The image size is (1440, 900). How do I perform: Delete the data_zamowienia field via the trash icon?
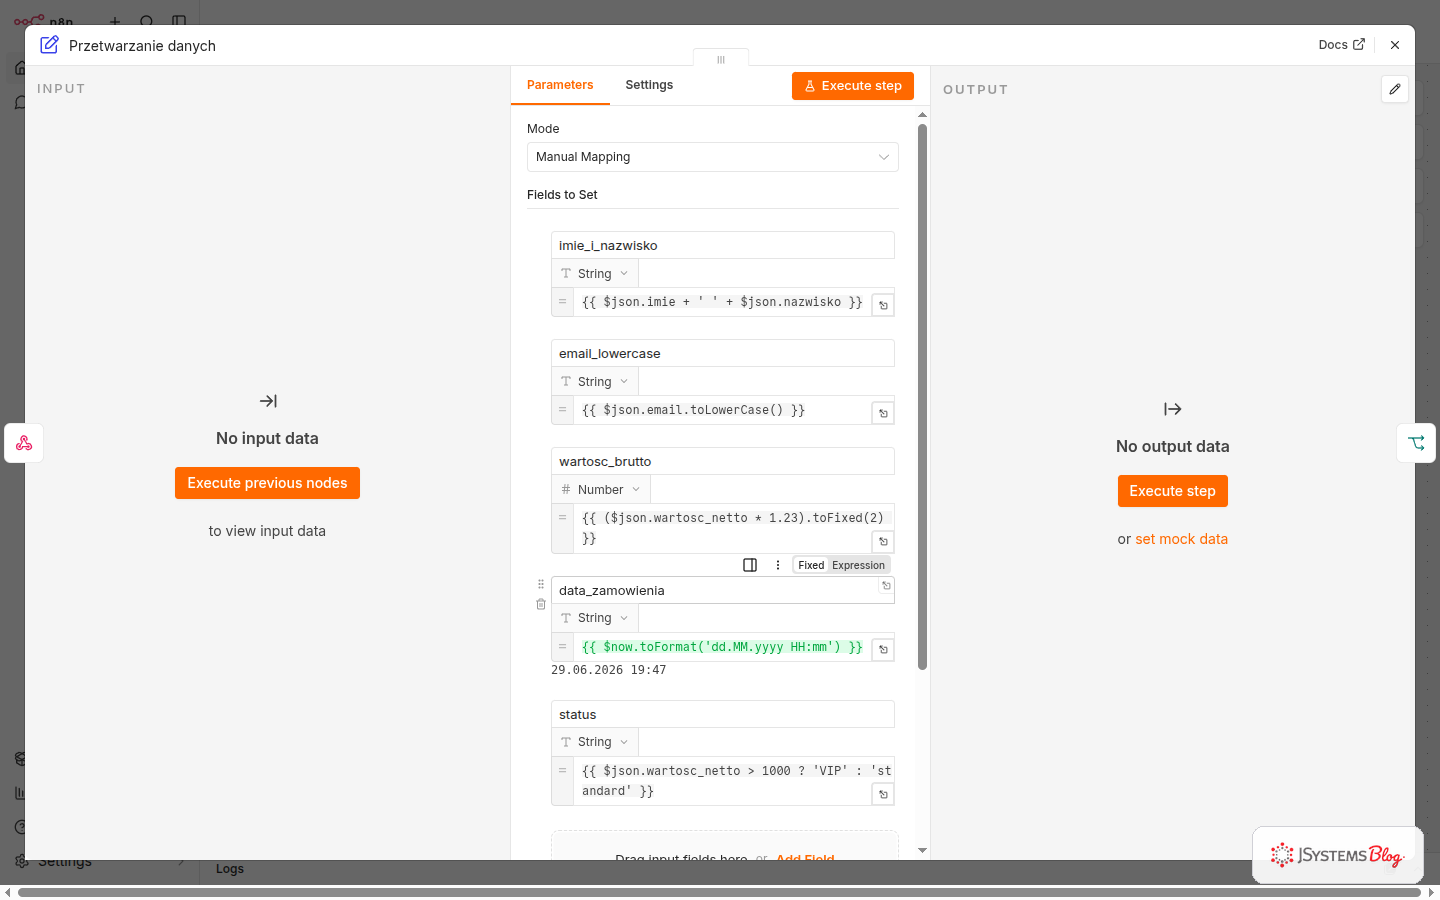541,604
